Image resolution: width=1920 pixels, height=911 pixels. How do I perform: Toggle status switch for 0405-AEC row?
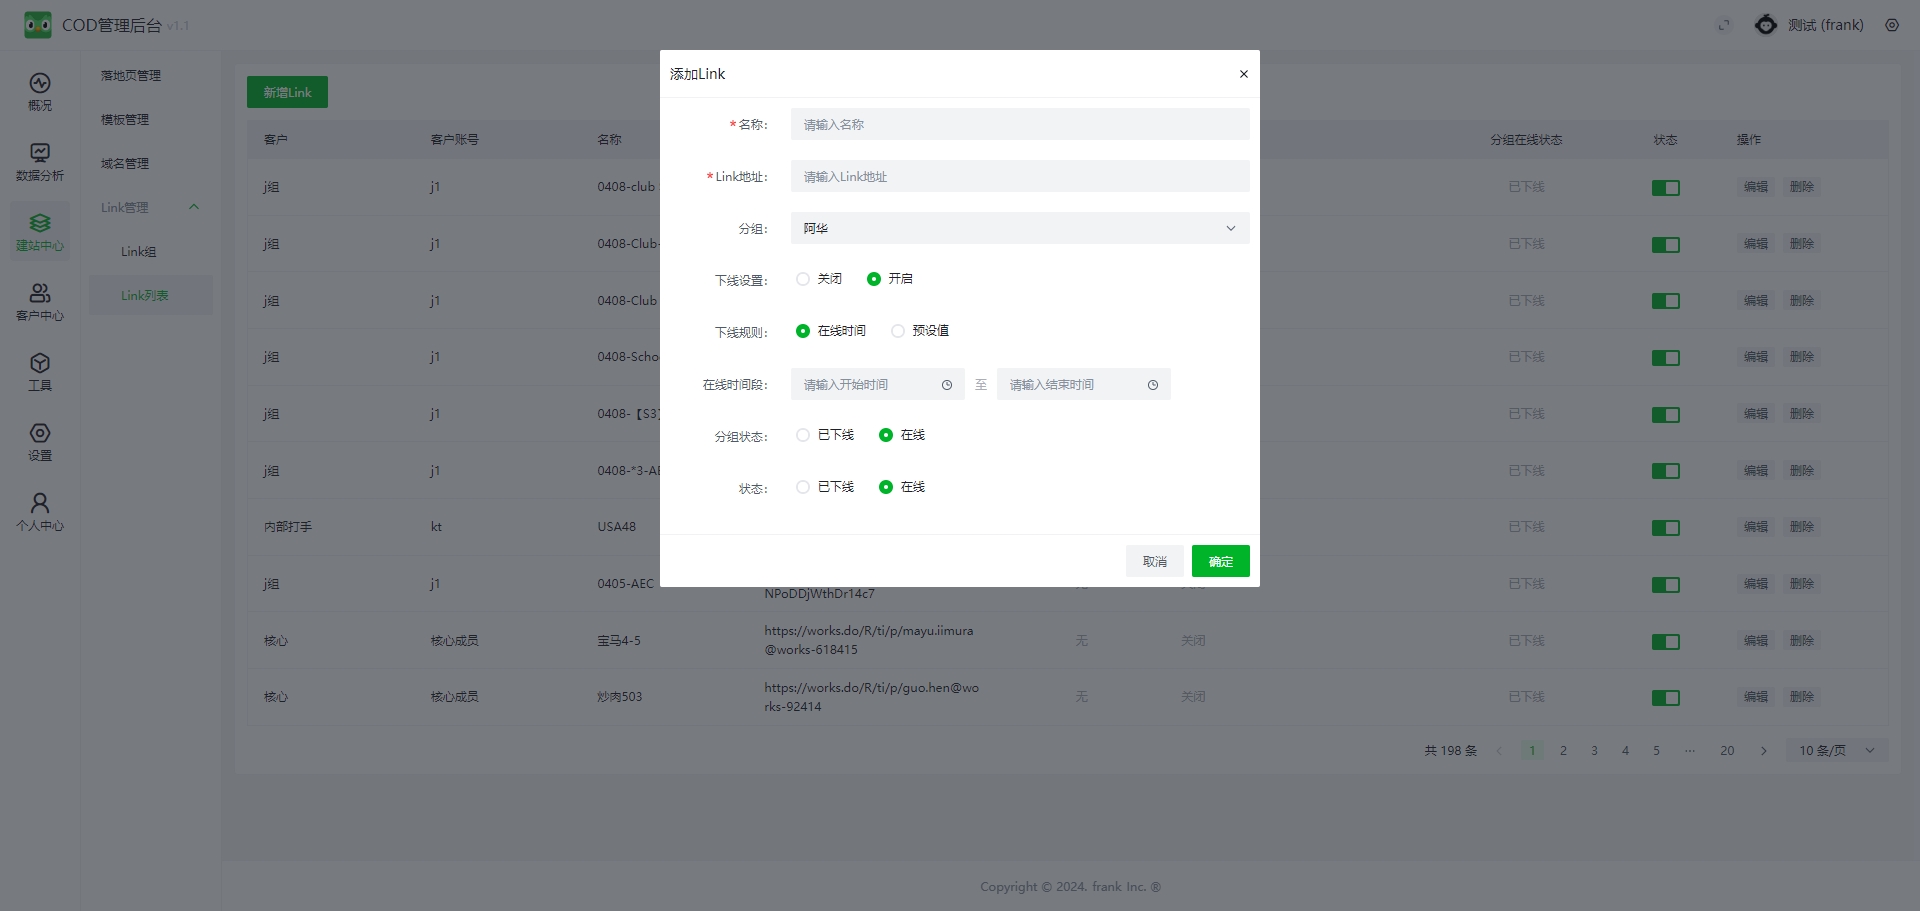pyautogui.click(x=1666, y=585)
